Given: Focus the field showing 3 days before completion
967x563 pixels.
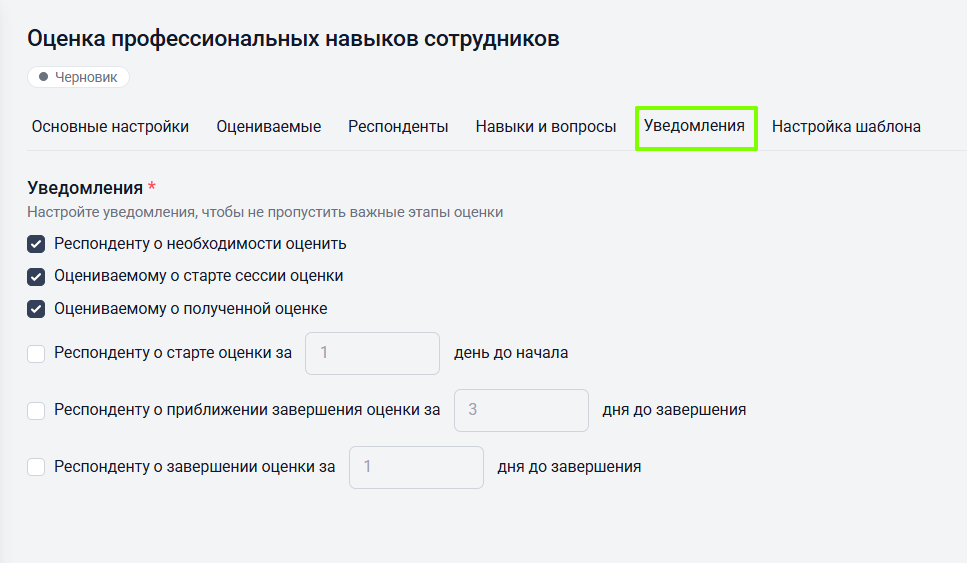Looking at the screenshot, I should point(521,410).
